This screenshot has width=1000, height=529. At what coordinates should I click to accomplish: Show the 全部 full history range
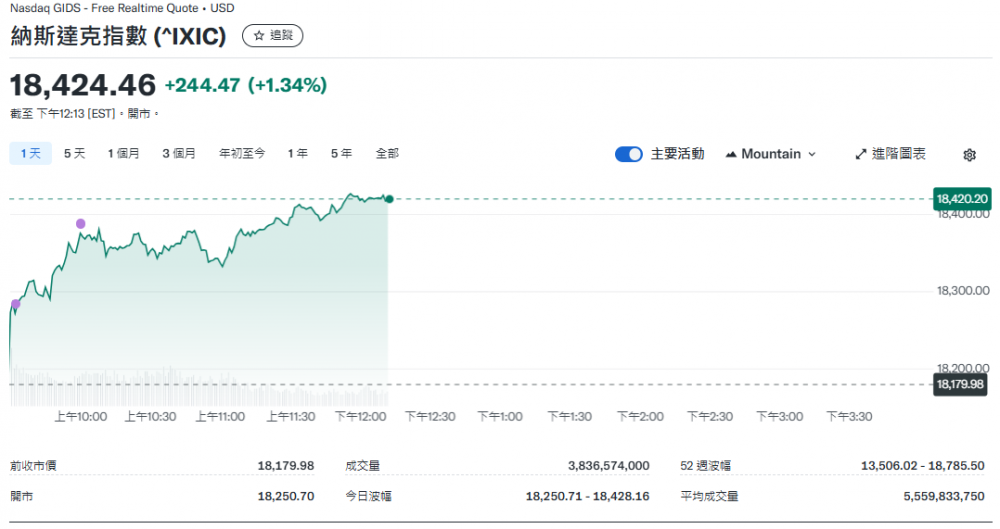coord(387,153)
